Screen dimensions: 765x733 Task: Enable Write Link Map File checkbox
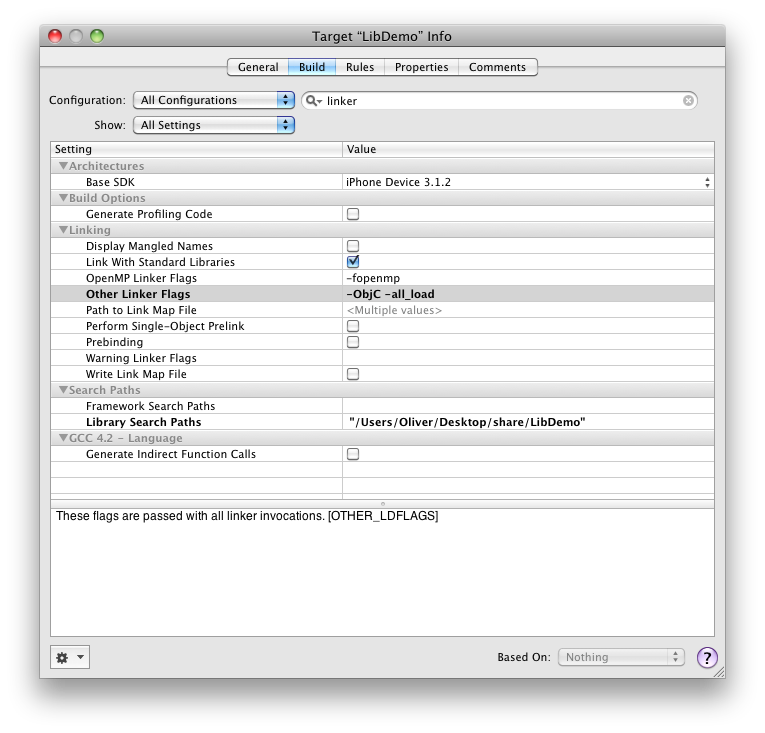click(x=353, y=374)
